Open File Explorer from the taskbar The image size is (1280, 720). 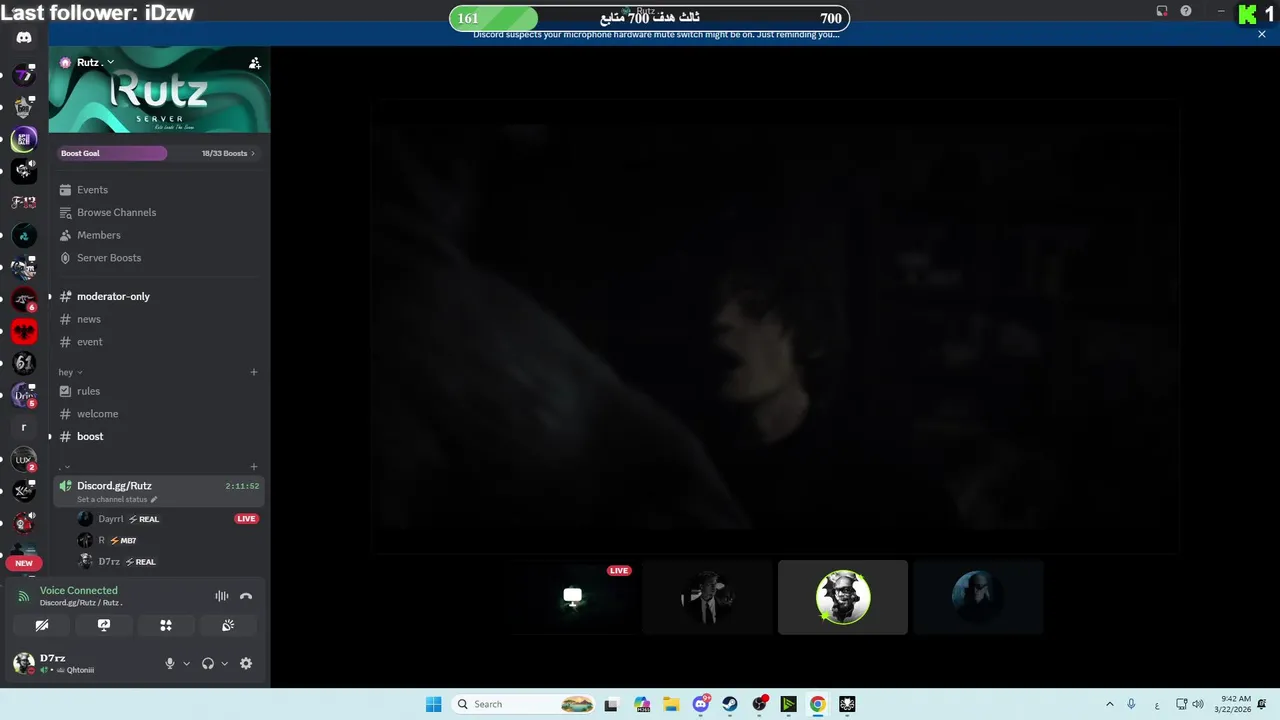point(671,704)
